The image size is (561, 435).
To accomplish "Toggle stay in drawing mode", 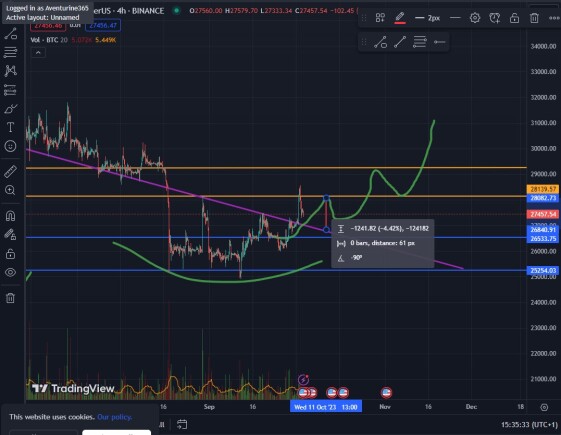I will 10,235.
